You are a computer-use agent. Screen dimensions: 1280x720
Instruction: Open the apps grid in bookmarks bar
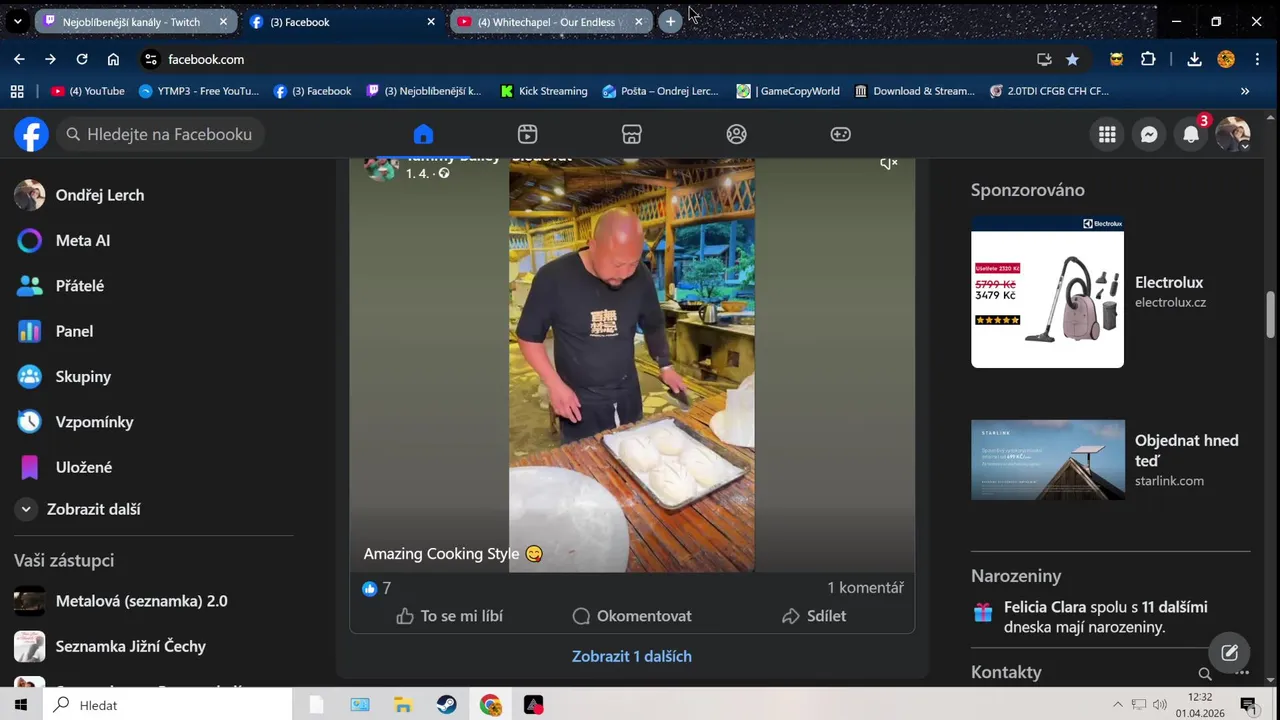[x=17, y=91]
